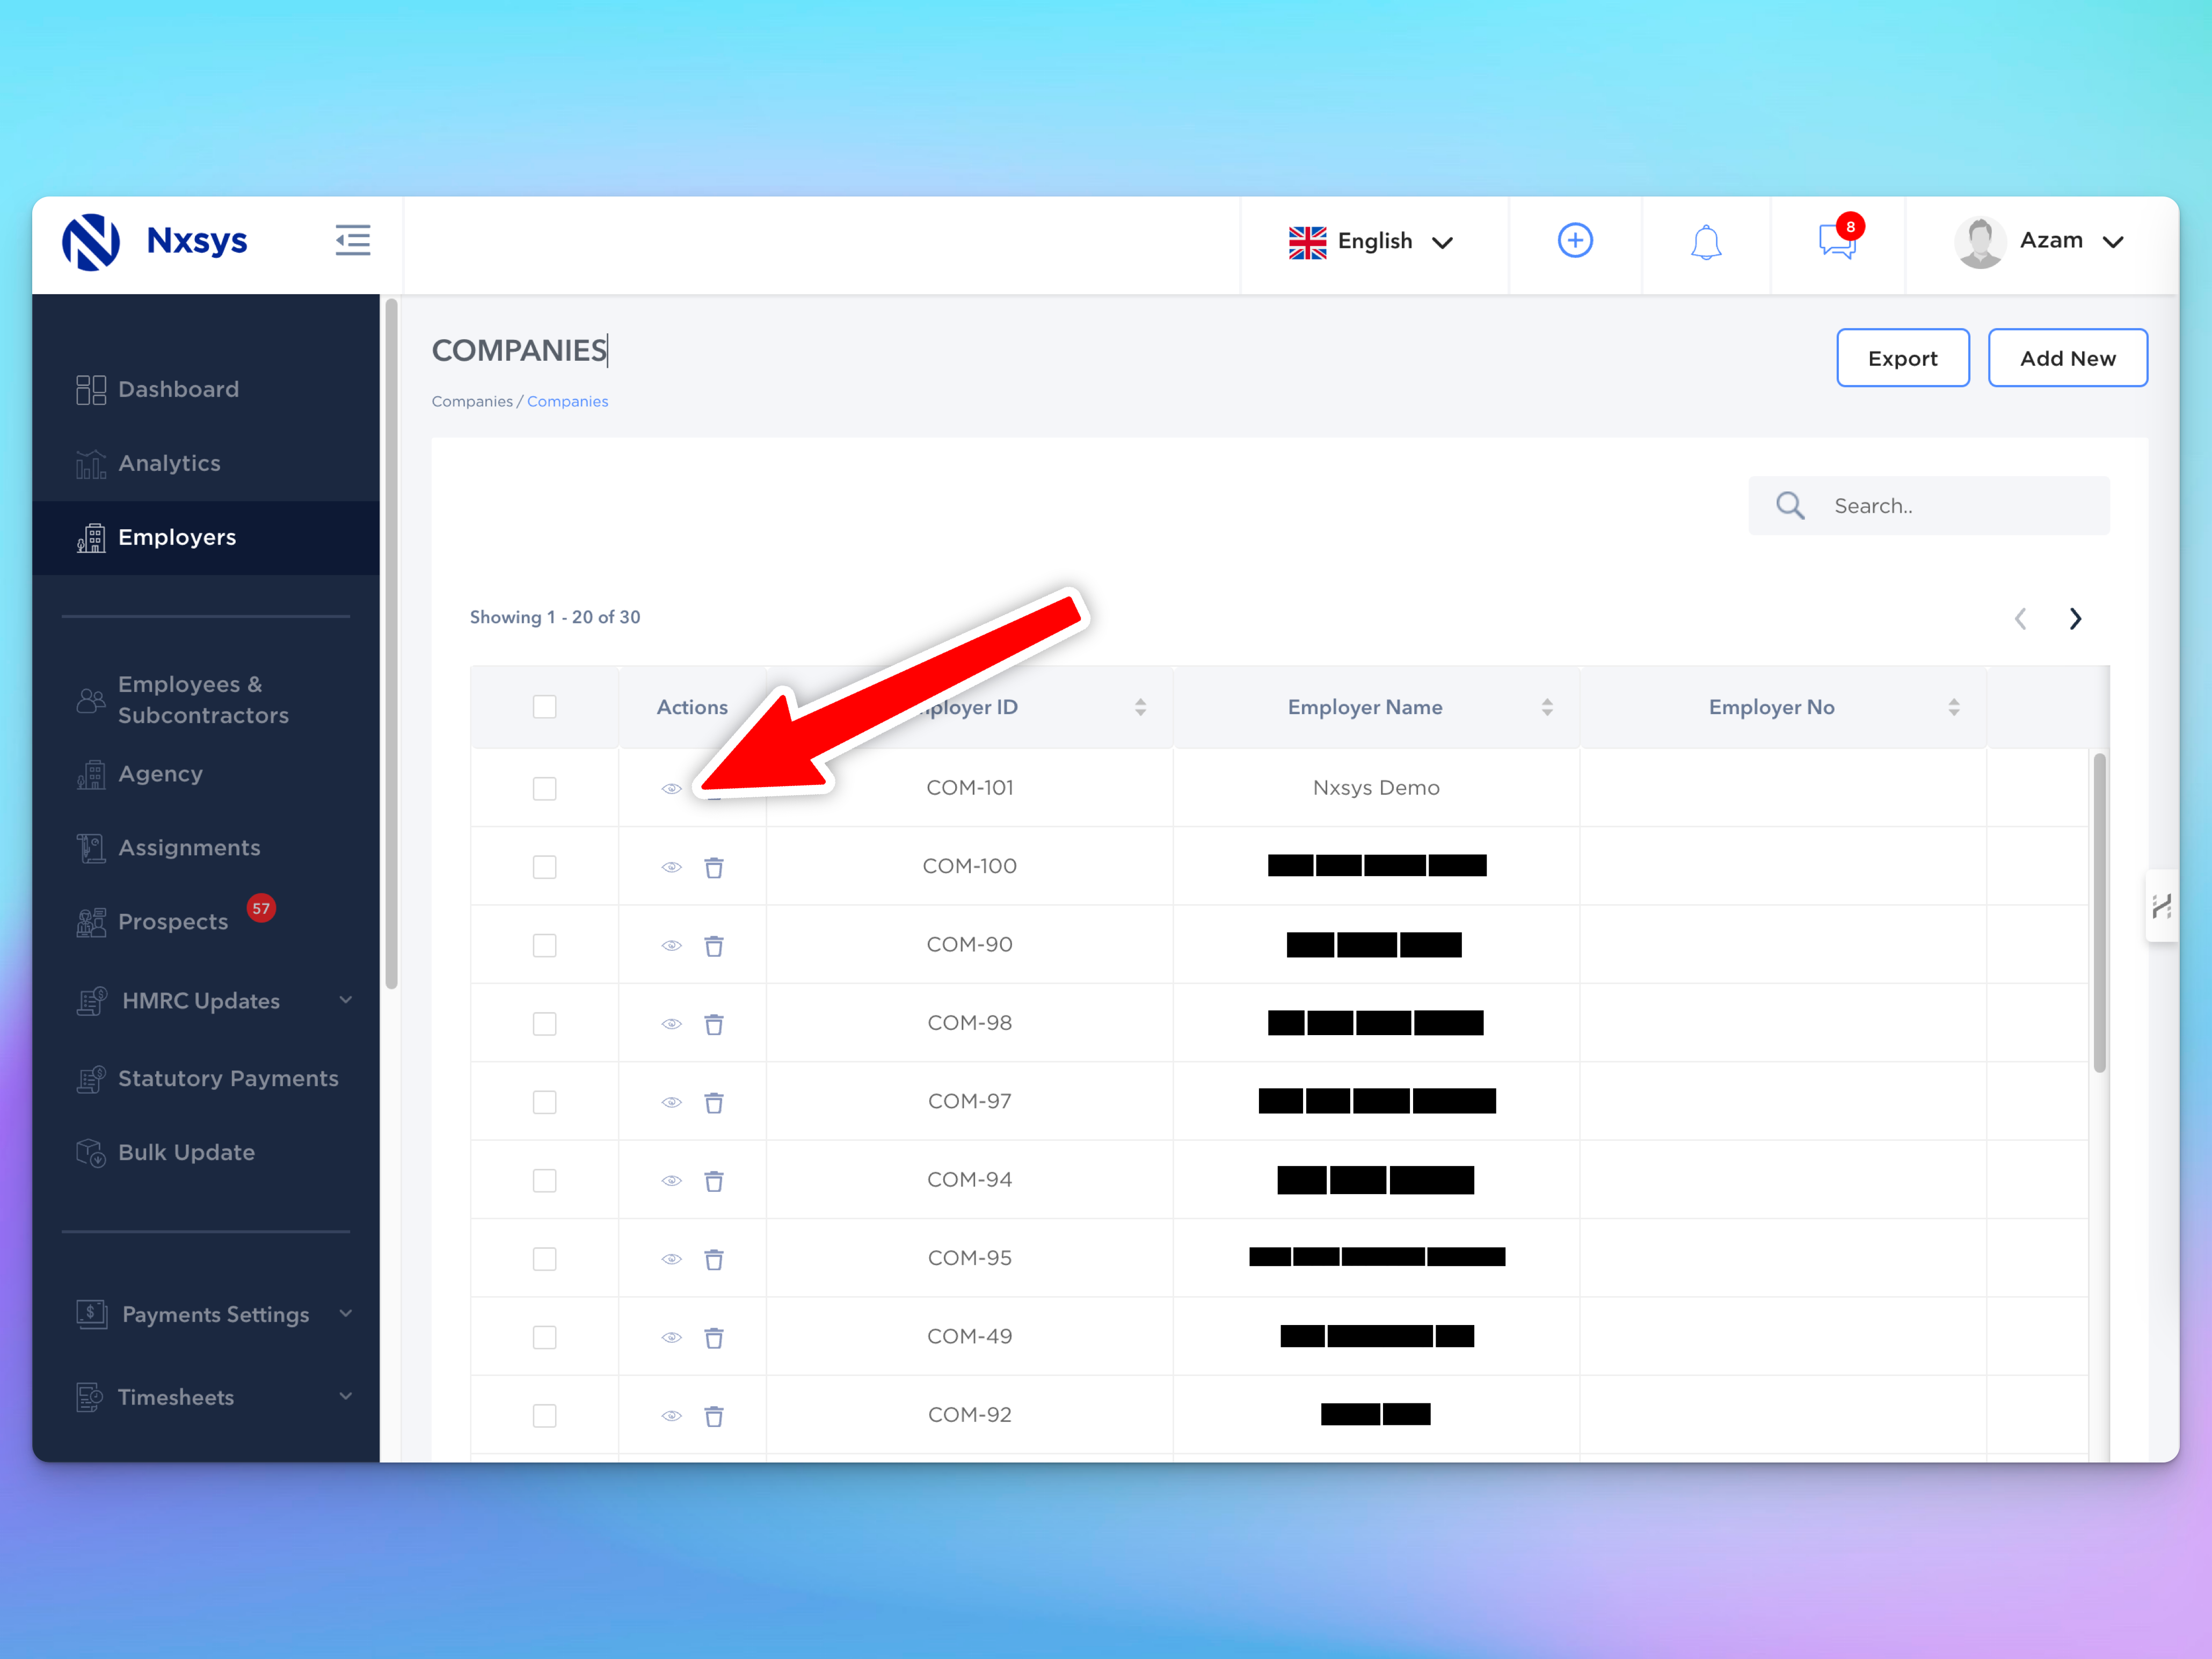Click the Add New button
Screen dimensions: 2212x1659
[2067, 358]
